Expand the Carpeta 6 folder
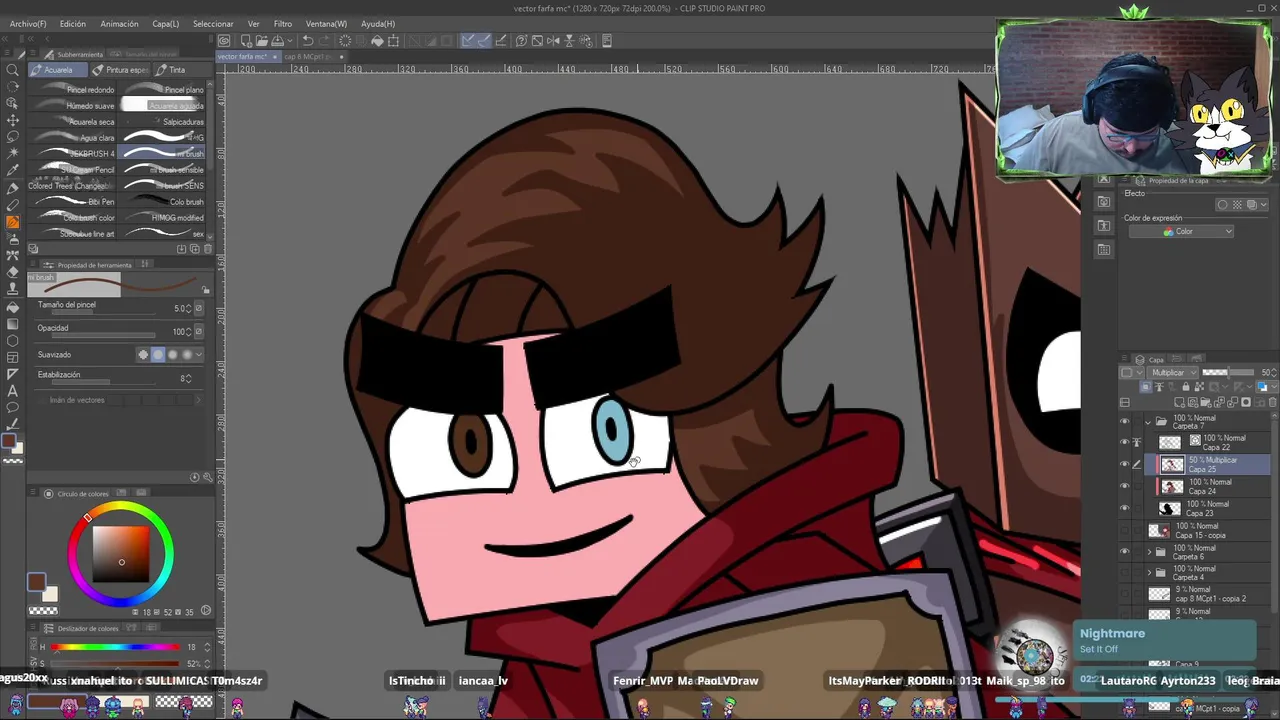The height and width of the screenshot is (720, 1280). pyautogui.click(x=1148, y=551)
